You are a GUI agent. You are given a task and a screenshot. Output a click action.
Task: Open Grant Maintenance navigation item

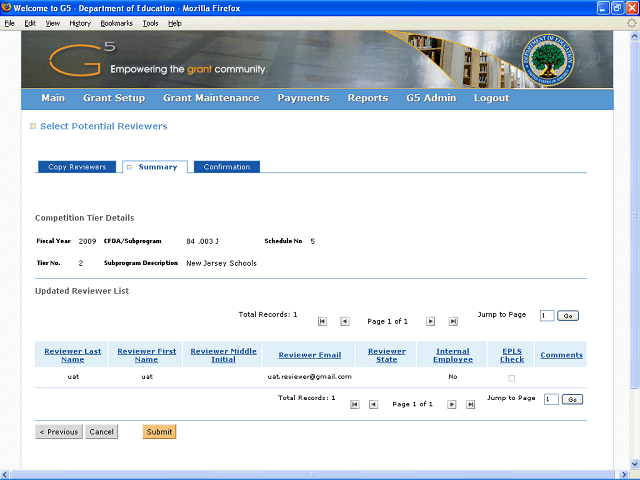click(211, 98)
